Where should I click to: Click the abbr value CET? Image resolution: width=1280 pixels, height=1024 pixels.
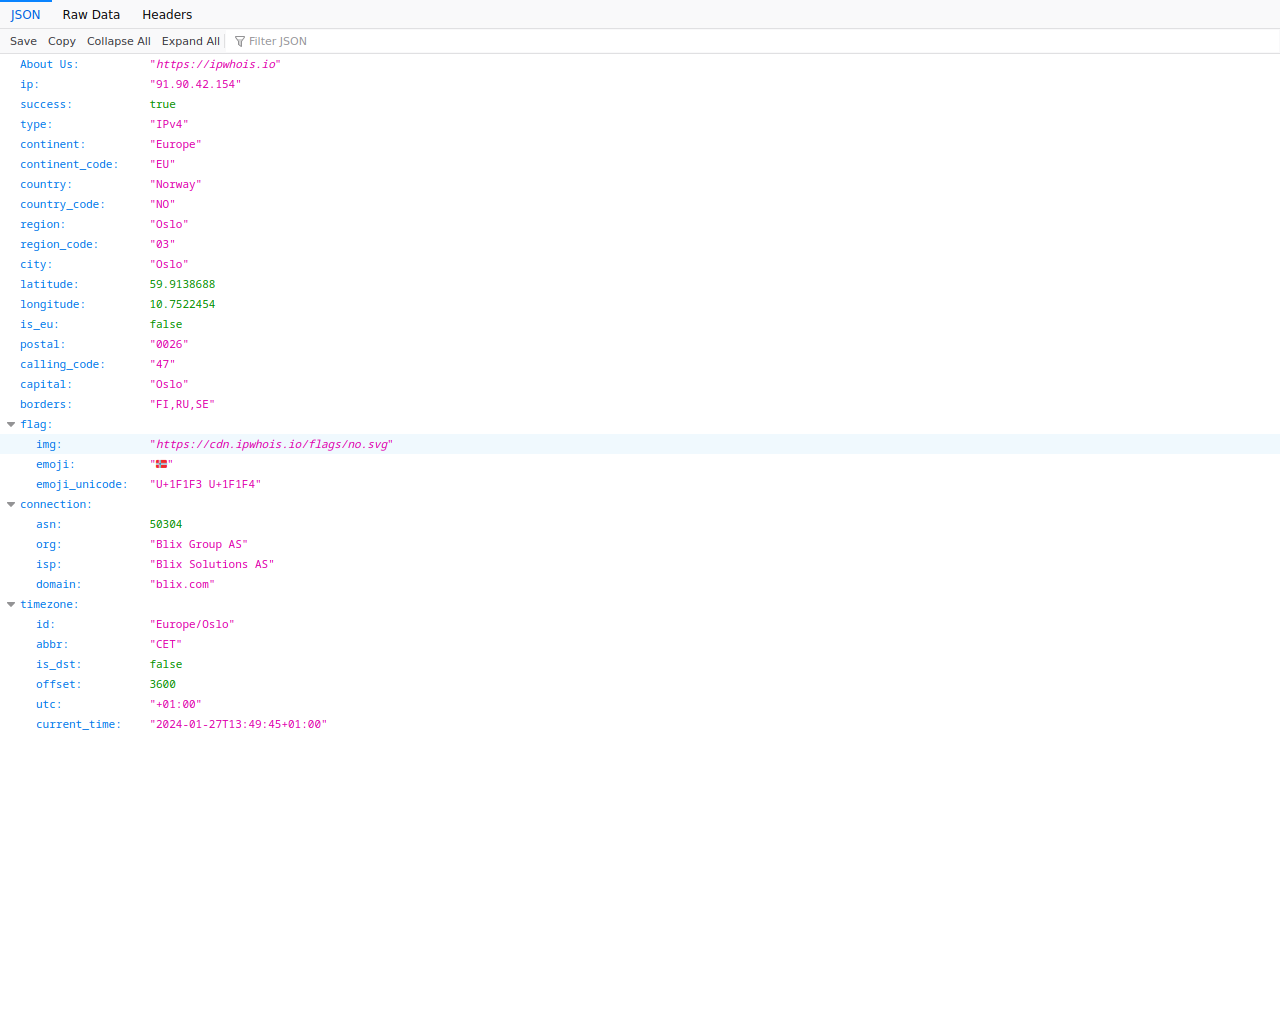pyautogui.click(x=166, y=644)
